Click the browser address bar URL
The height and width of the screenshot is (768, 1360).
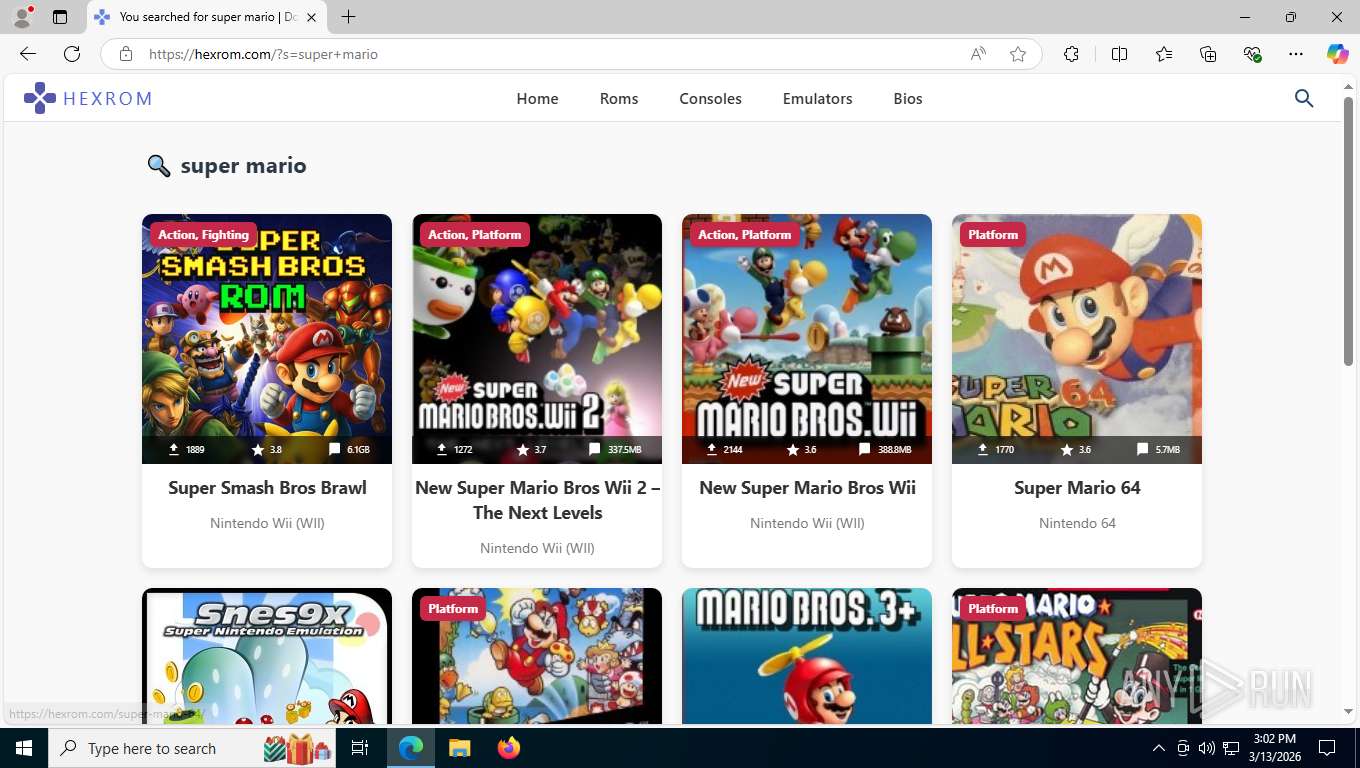click(x=263, y=54)
